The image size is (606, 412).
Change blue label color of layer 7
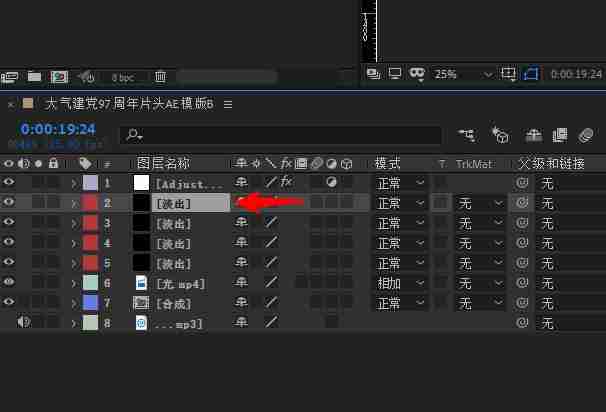(x=90, y=303)
